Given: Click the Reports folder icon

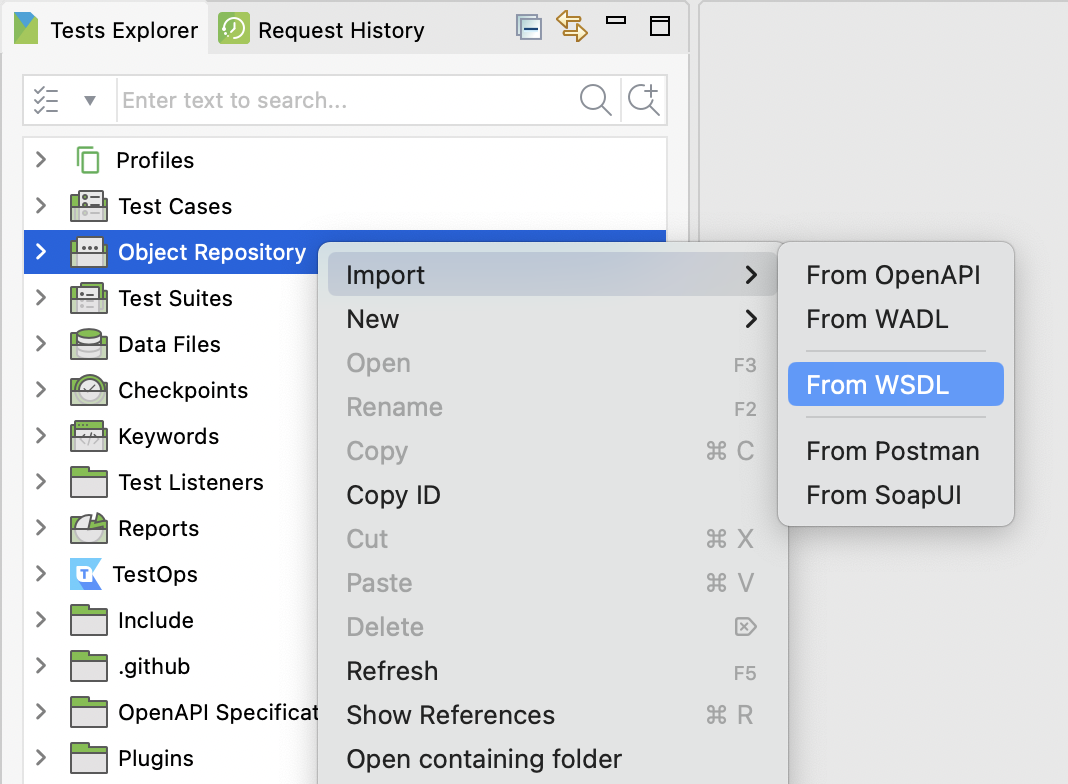Looking at the screenshot, I should (89, 528).
